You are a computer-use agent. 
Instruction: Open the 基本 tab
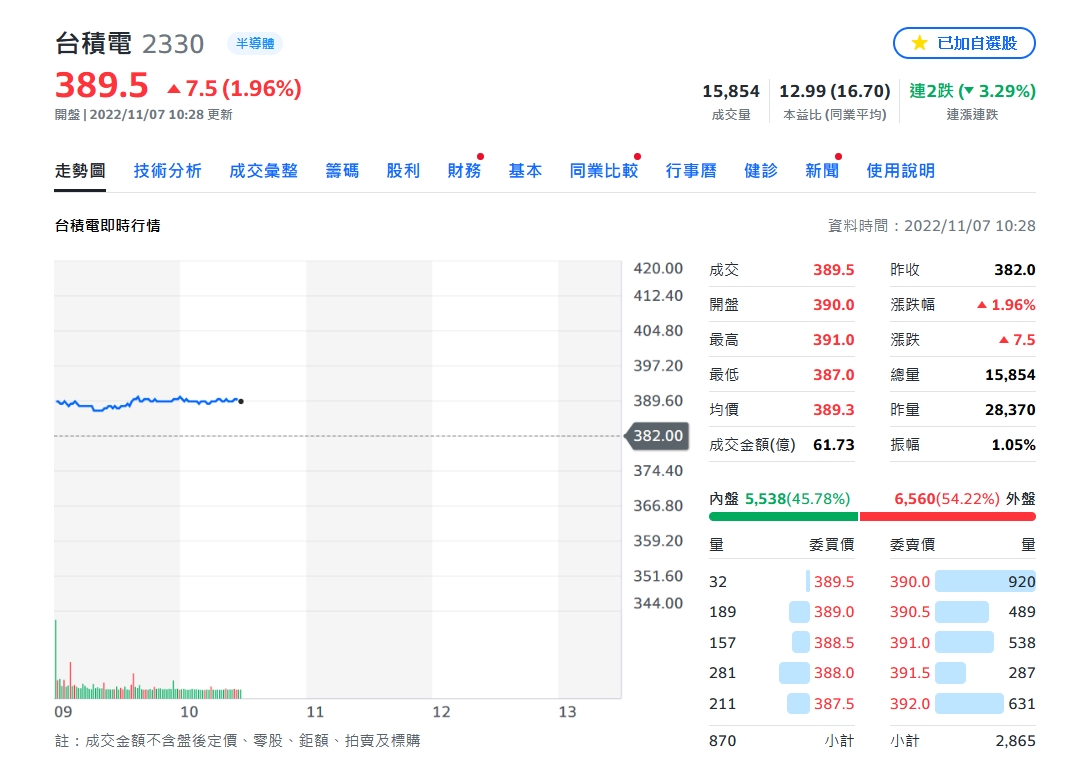click(x=525, y=171)
